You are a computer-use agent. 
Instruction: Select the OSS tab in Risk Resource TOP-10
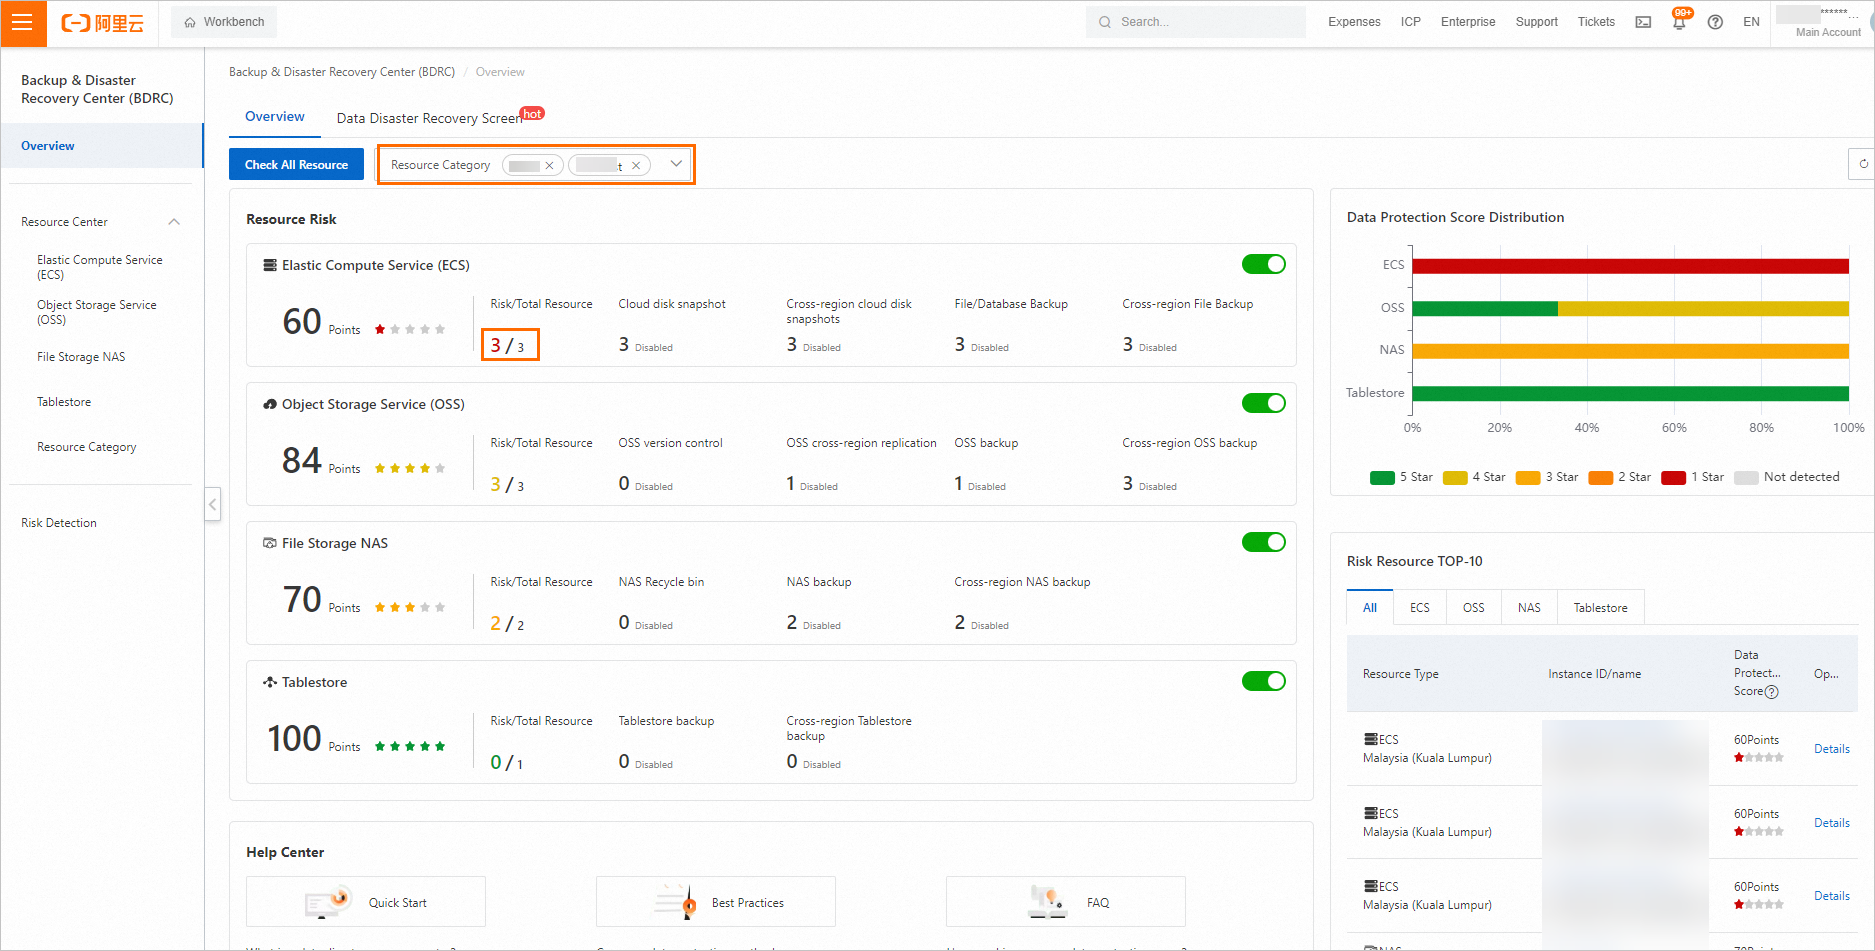1474,608
